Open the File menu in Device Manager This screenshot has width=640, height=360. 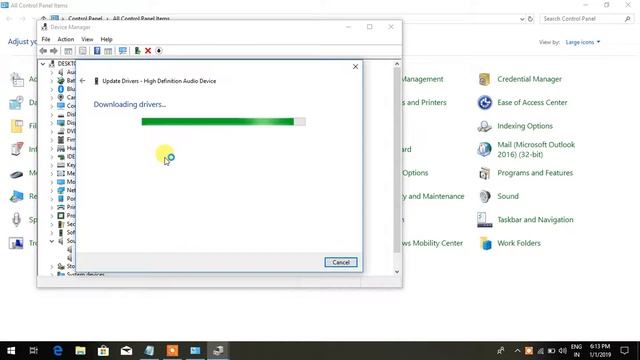(x=46, y=39)
